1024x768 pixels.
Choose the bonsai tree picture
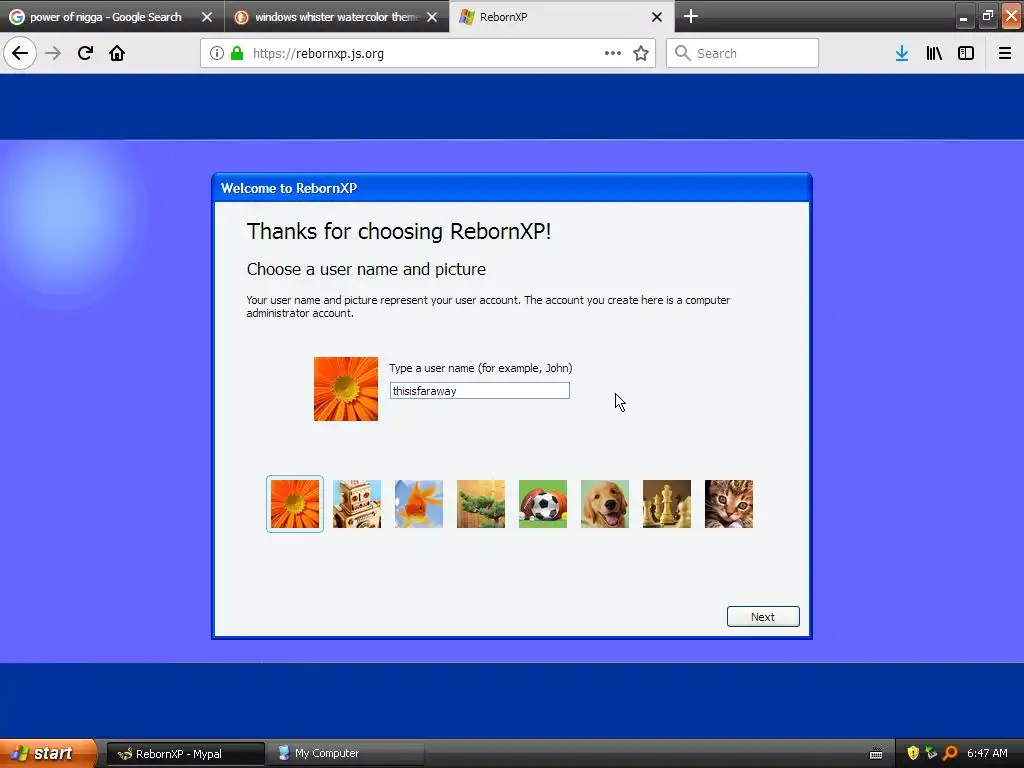481,504
